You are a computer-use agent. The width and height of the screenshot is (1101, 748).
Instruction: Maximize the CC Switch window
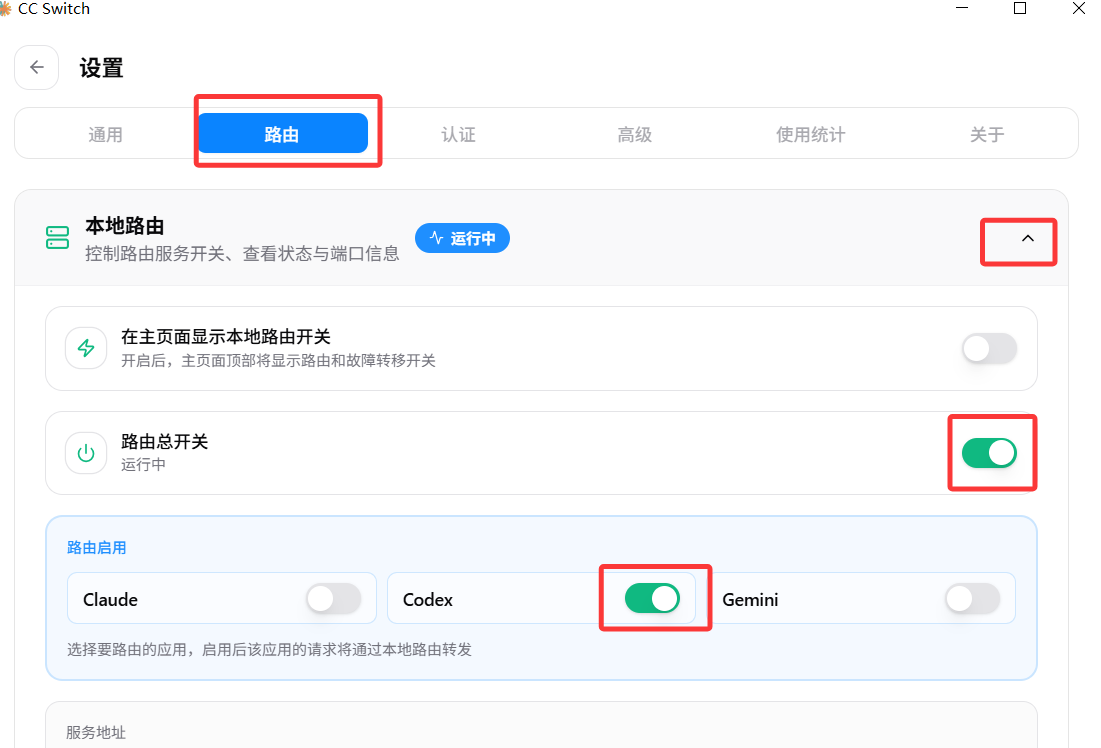[1020, 8]
